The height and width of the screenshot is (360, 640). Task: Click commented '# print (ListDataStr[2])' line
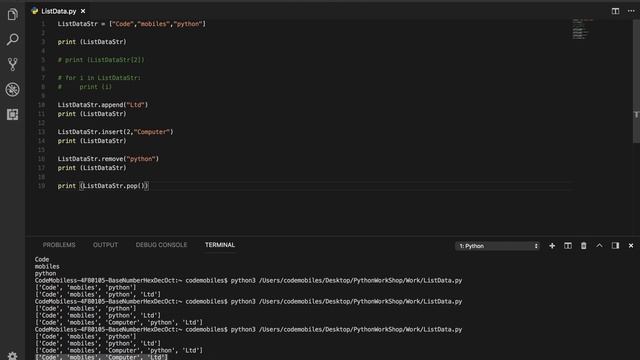(101, 60)
